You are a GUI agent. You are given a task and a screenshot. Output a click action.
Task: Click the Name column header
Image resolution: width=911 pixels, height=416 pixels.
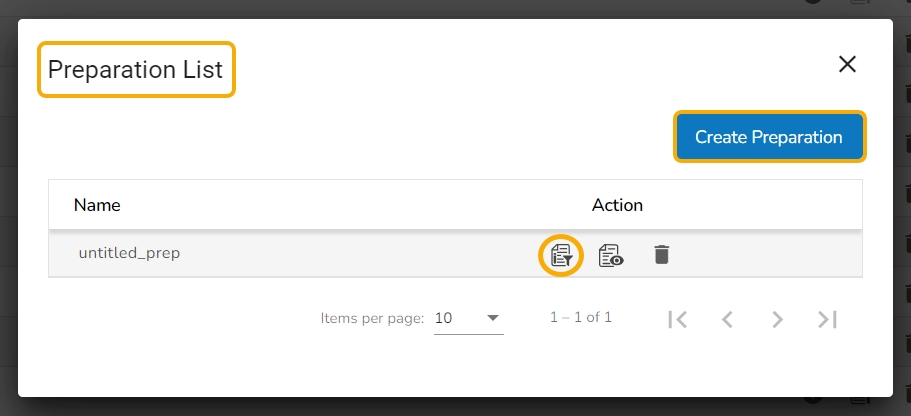coord(97,205)
